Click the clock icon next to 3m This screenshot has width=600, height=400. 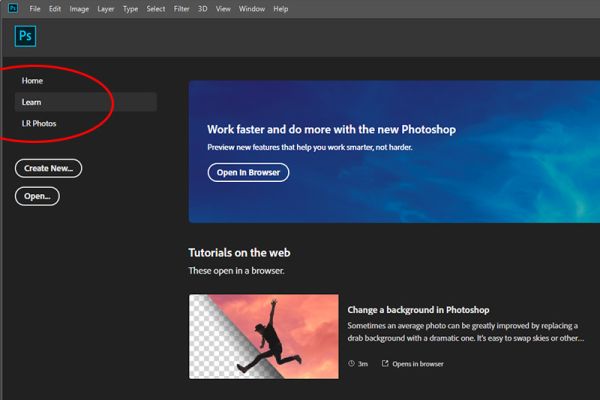click(351, 363)
